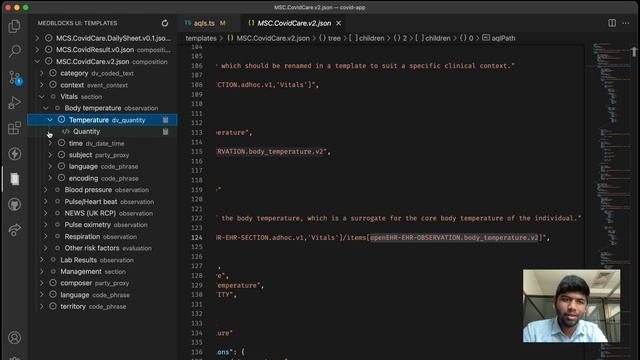Open Source Control view with badge

tap(15, 78)
